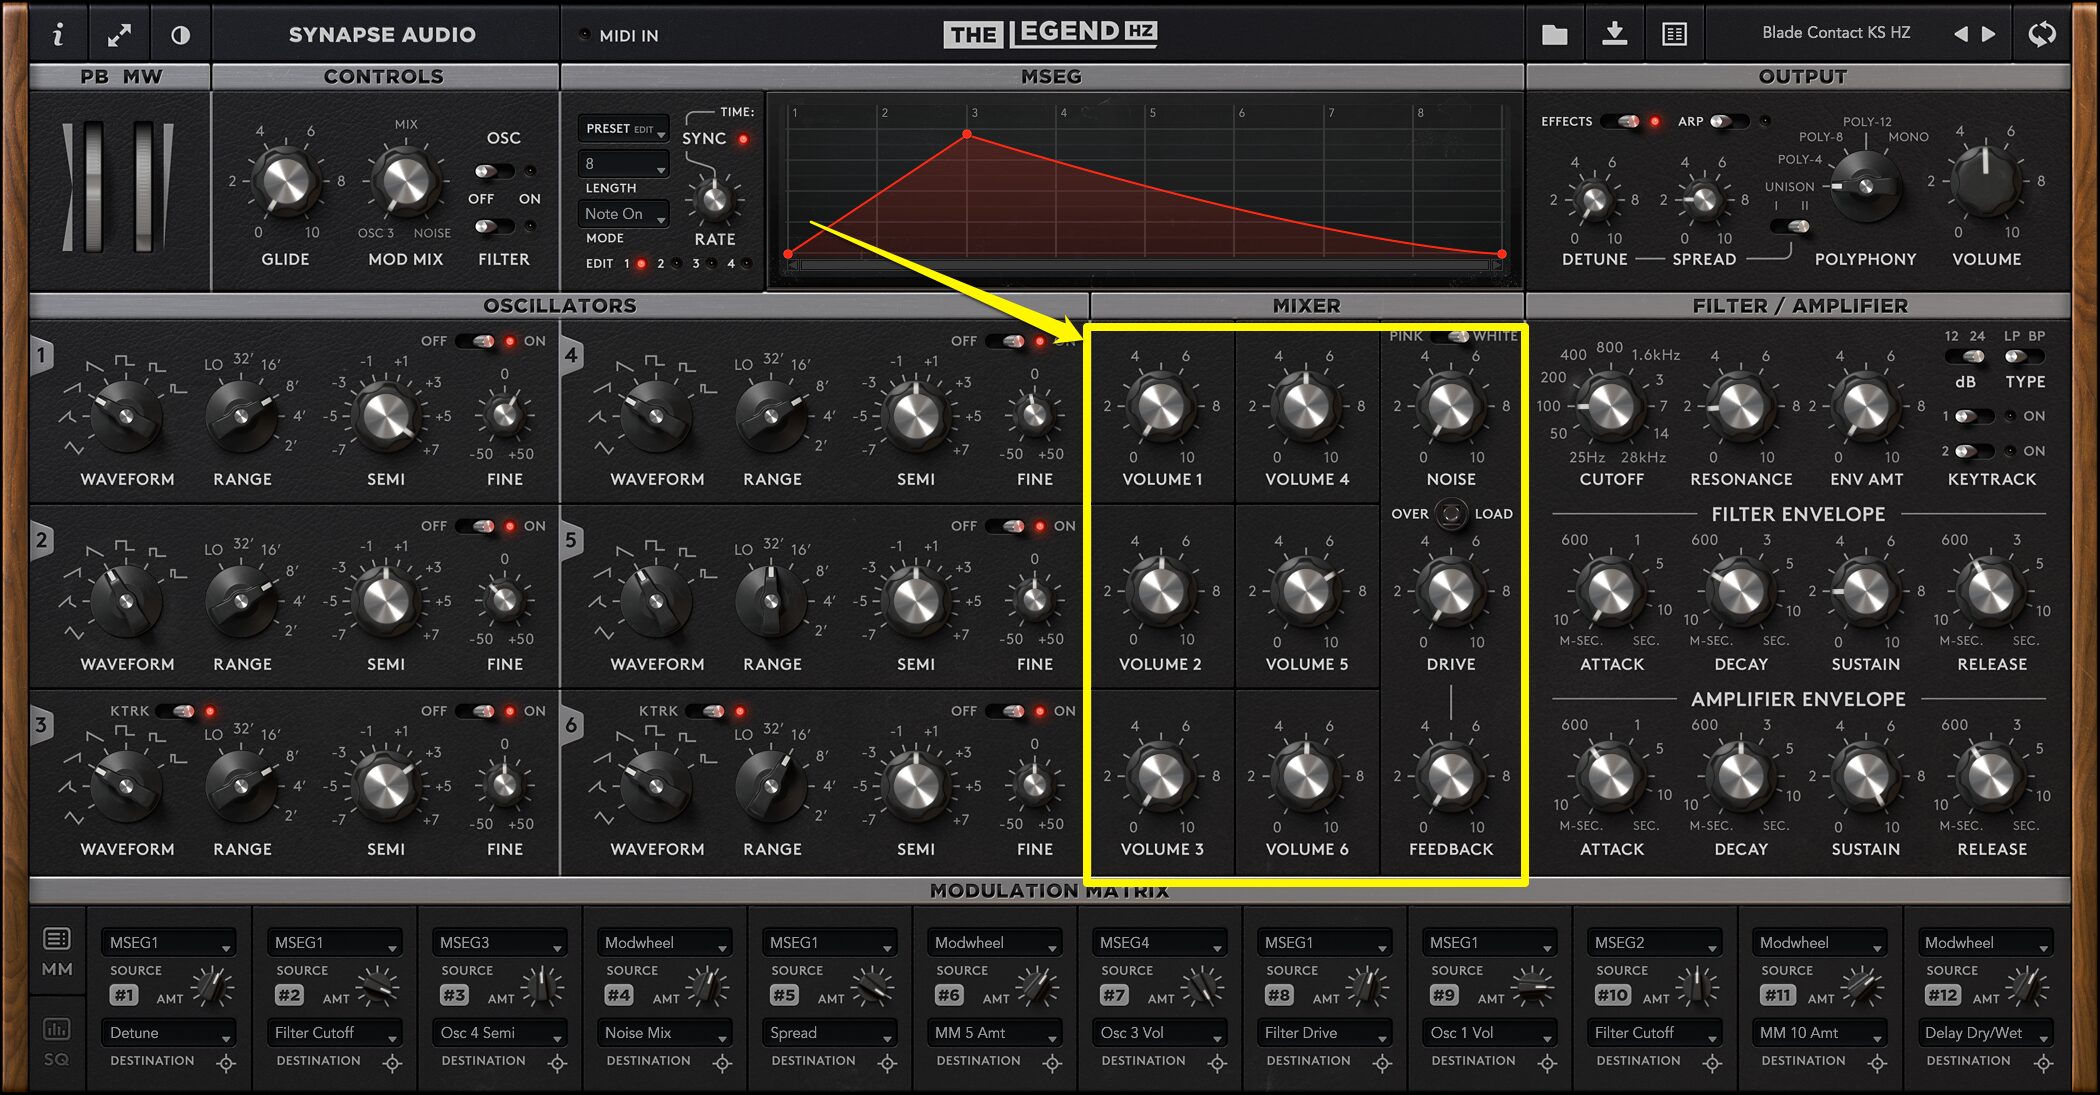Screen dimensions: 2100x1095
Task: Open the Delay Dry/Wet destination dropdown
Action: [x=1985, y=1033]
